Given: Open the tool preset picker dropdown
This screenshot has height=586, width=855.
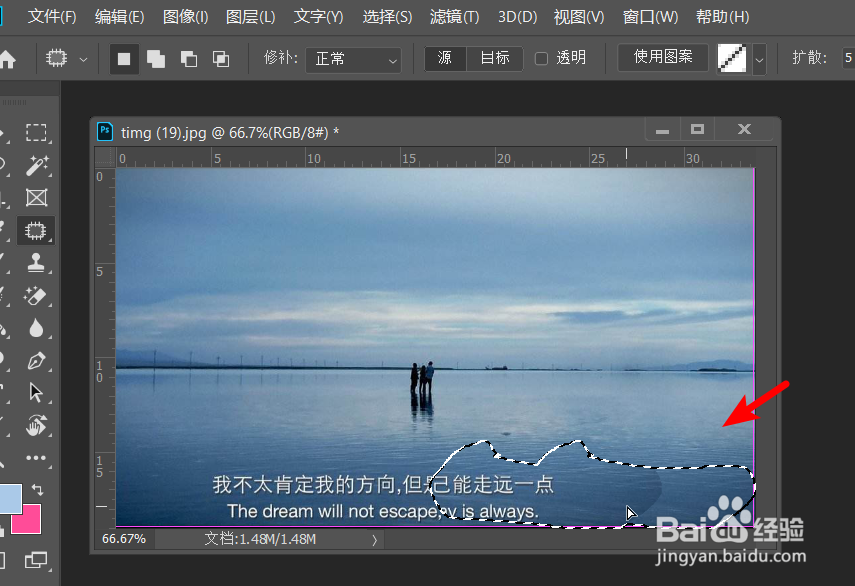Looking at the screenshot, I should click(83, 60).
